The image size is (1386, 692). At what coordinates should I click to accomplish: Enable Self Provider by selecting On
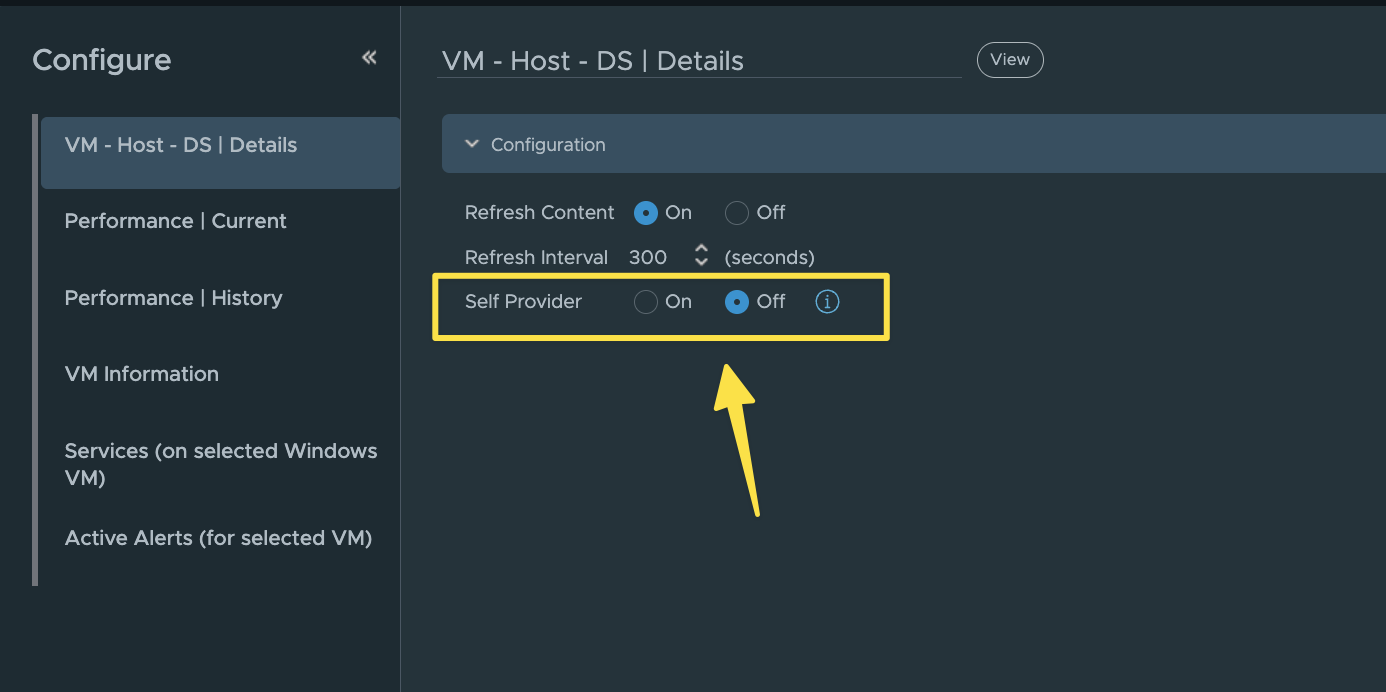tap(646, 301)
